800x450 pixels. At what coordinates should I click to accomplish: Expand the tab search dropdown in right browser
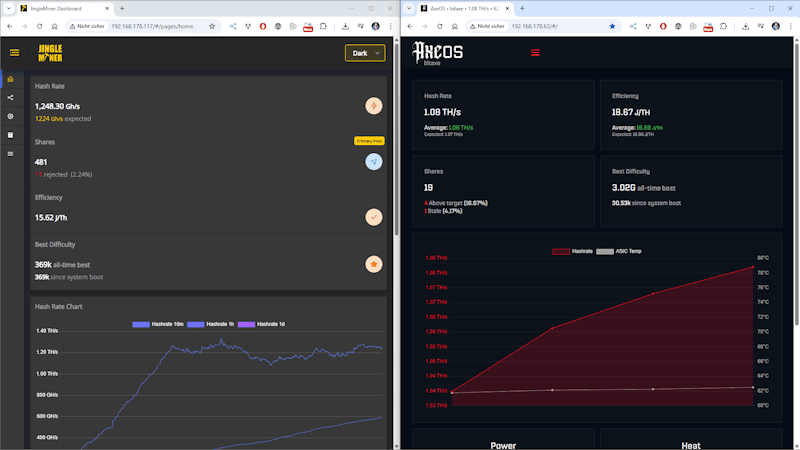(x=408, y=8)
